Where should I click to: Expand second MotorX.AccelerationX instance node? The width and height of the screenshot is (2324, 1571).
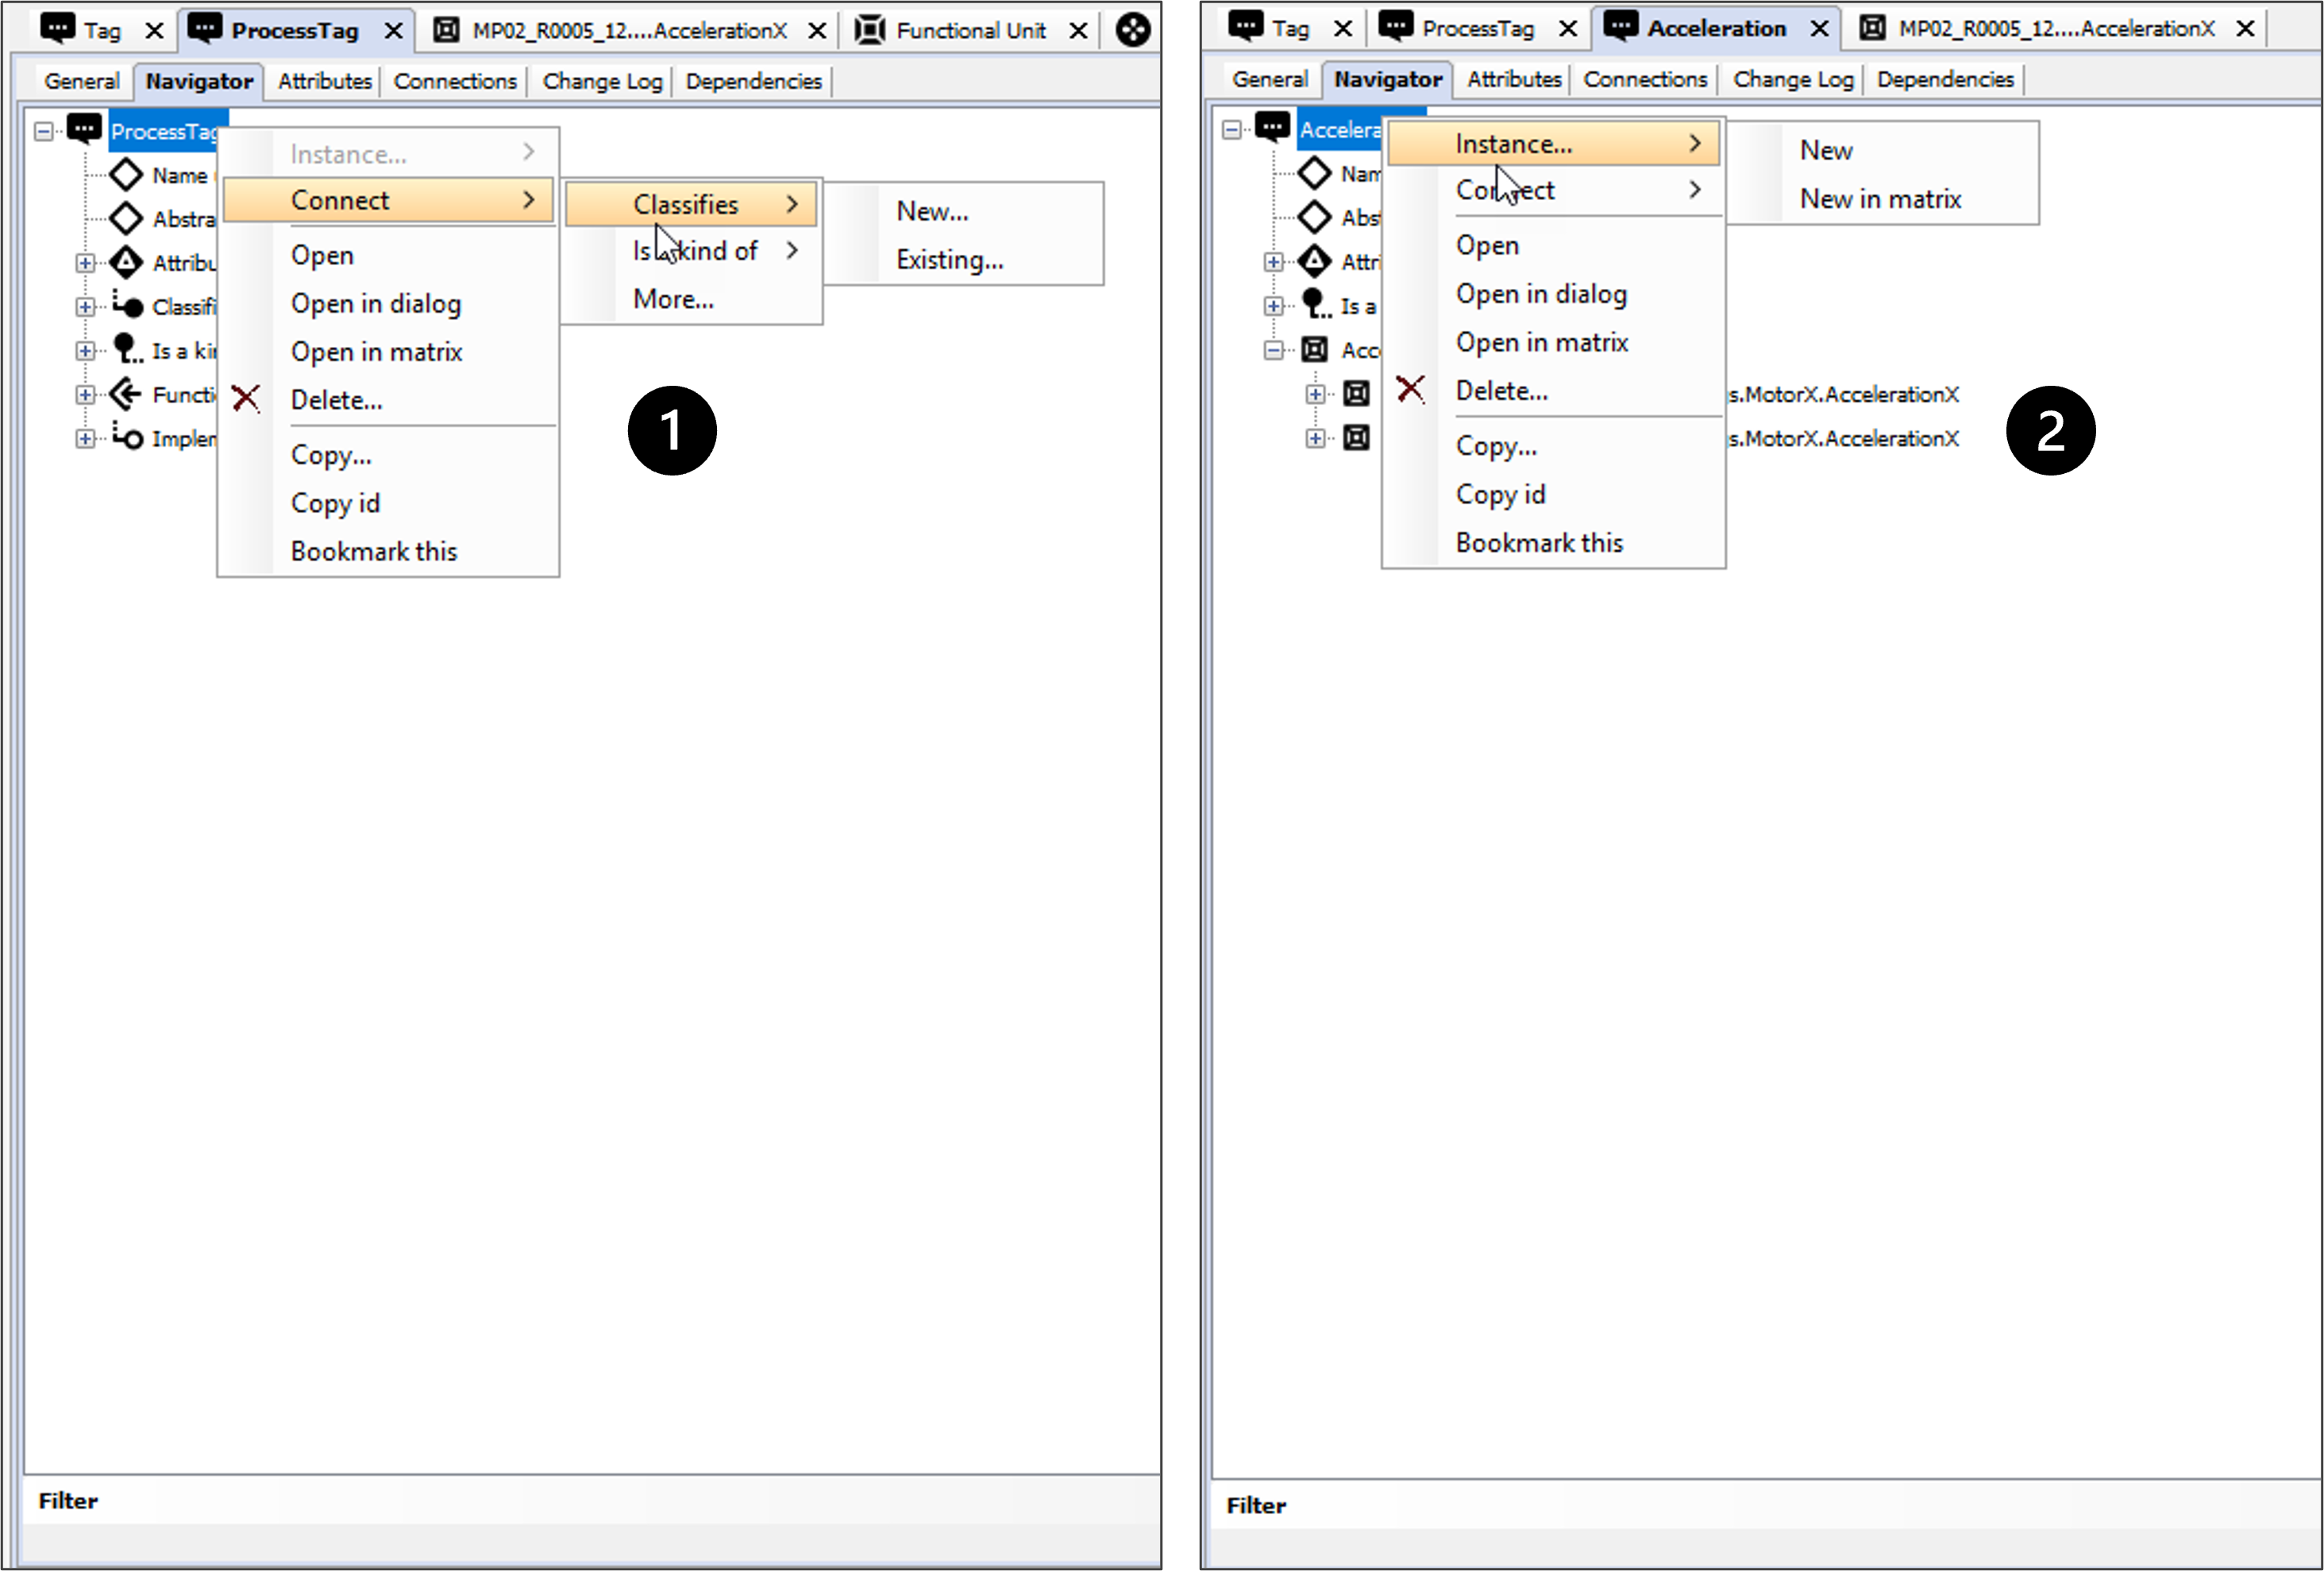(1315, 438)
